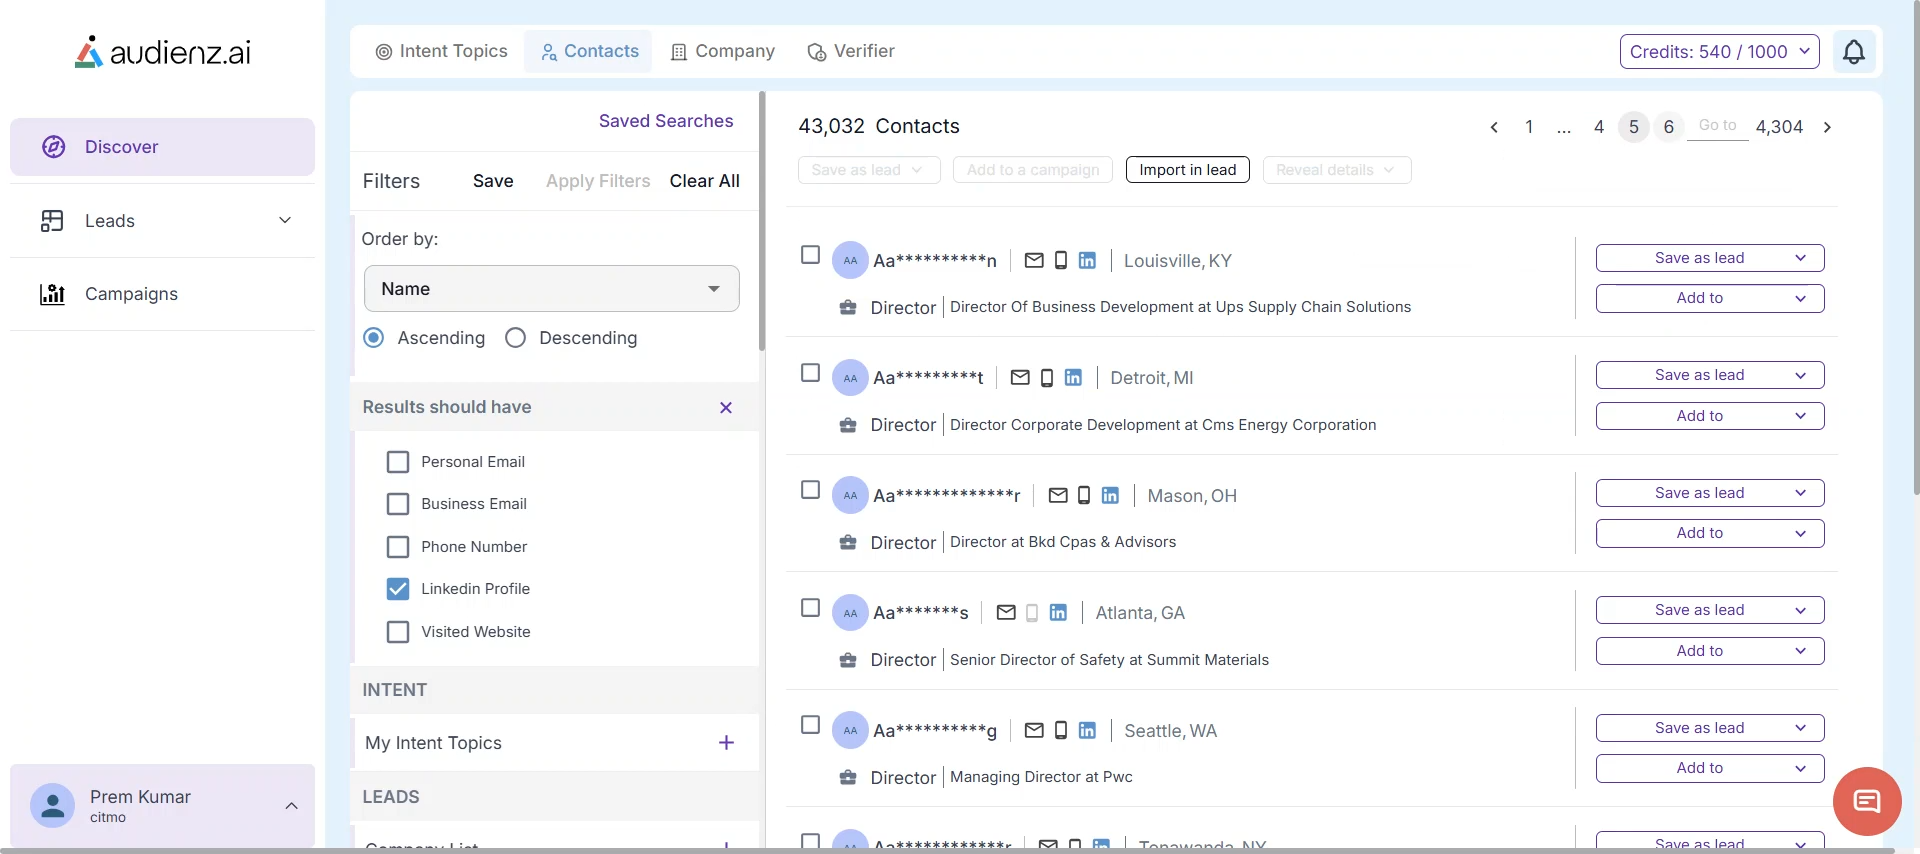Open Save as lead dropdown for Detroit contact
This screenshot has height=854, width=1920.
1710,375
